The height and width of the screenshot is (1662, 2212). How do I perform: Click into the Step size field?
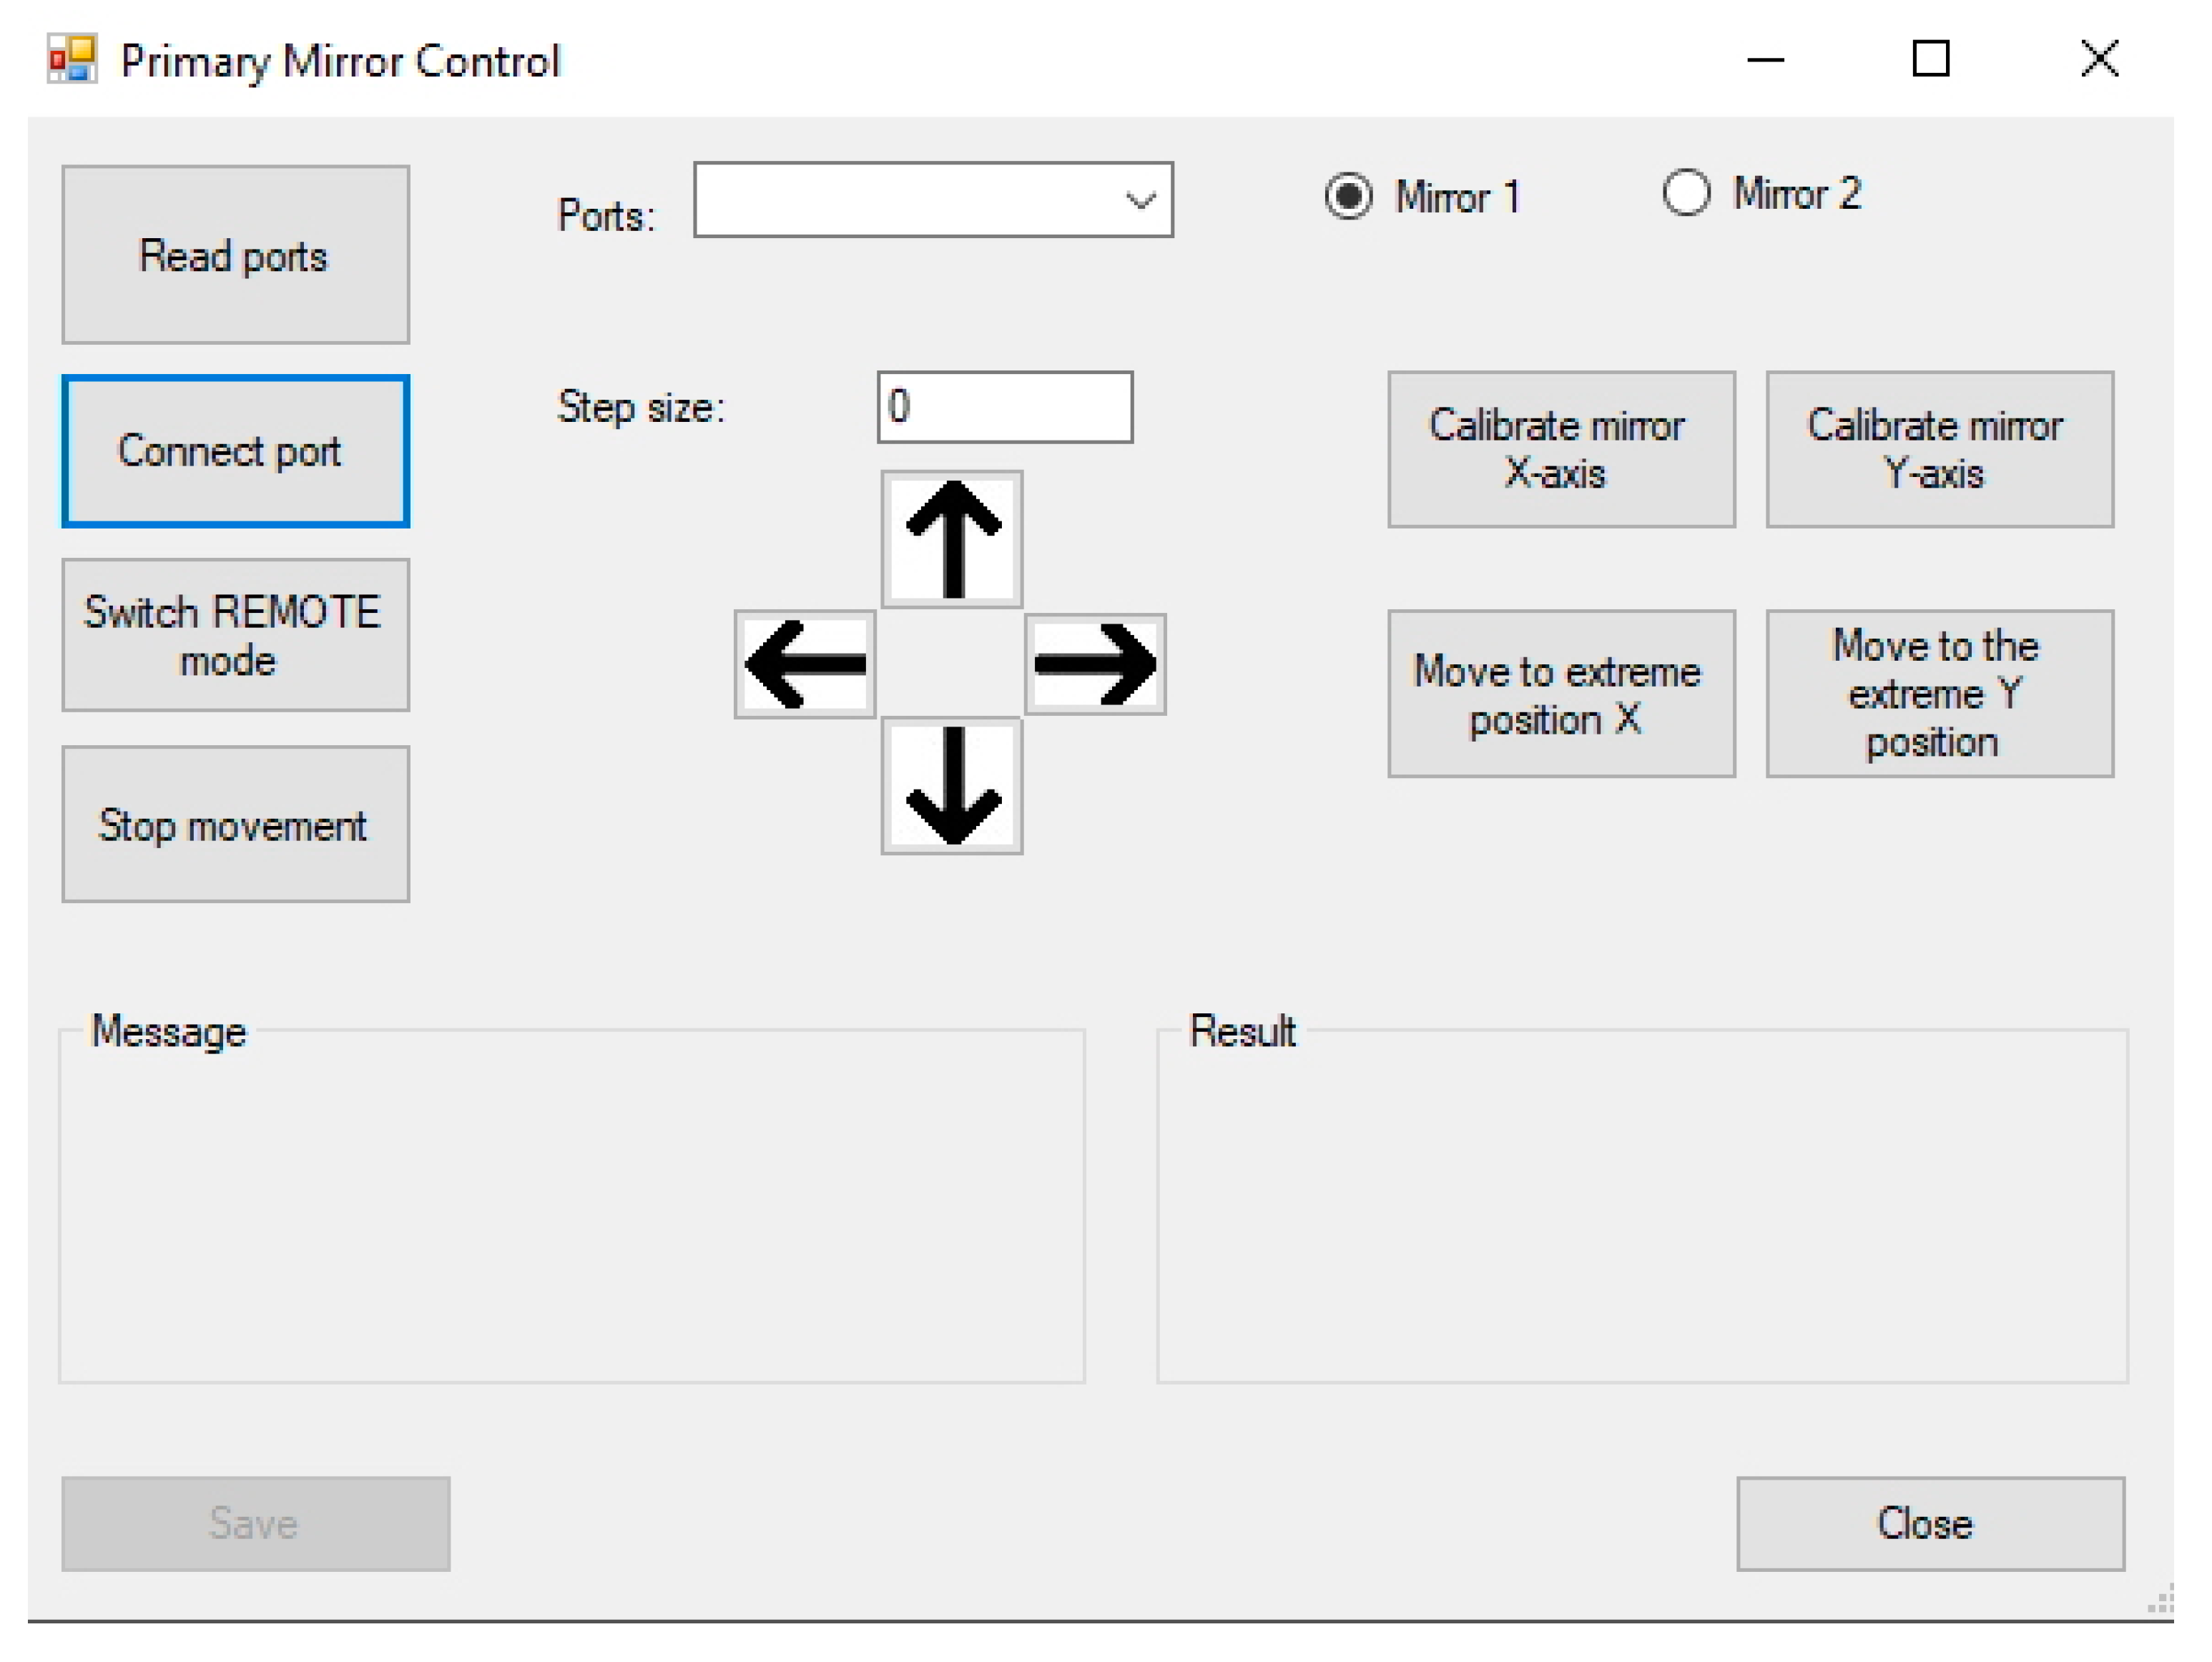point(1004,407)
